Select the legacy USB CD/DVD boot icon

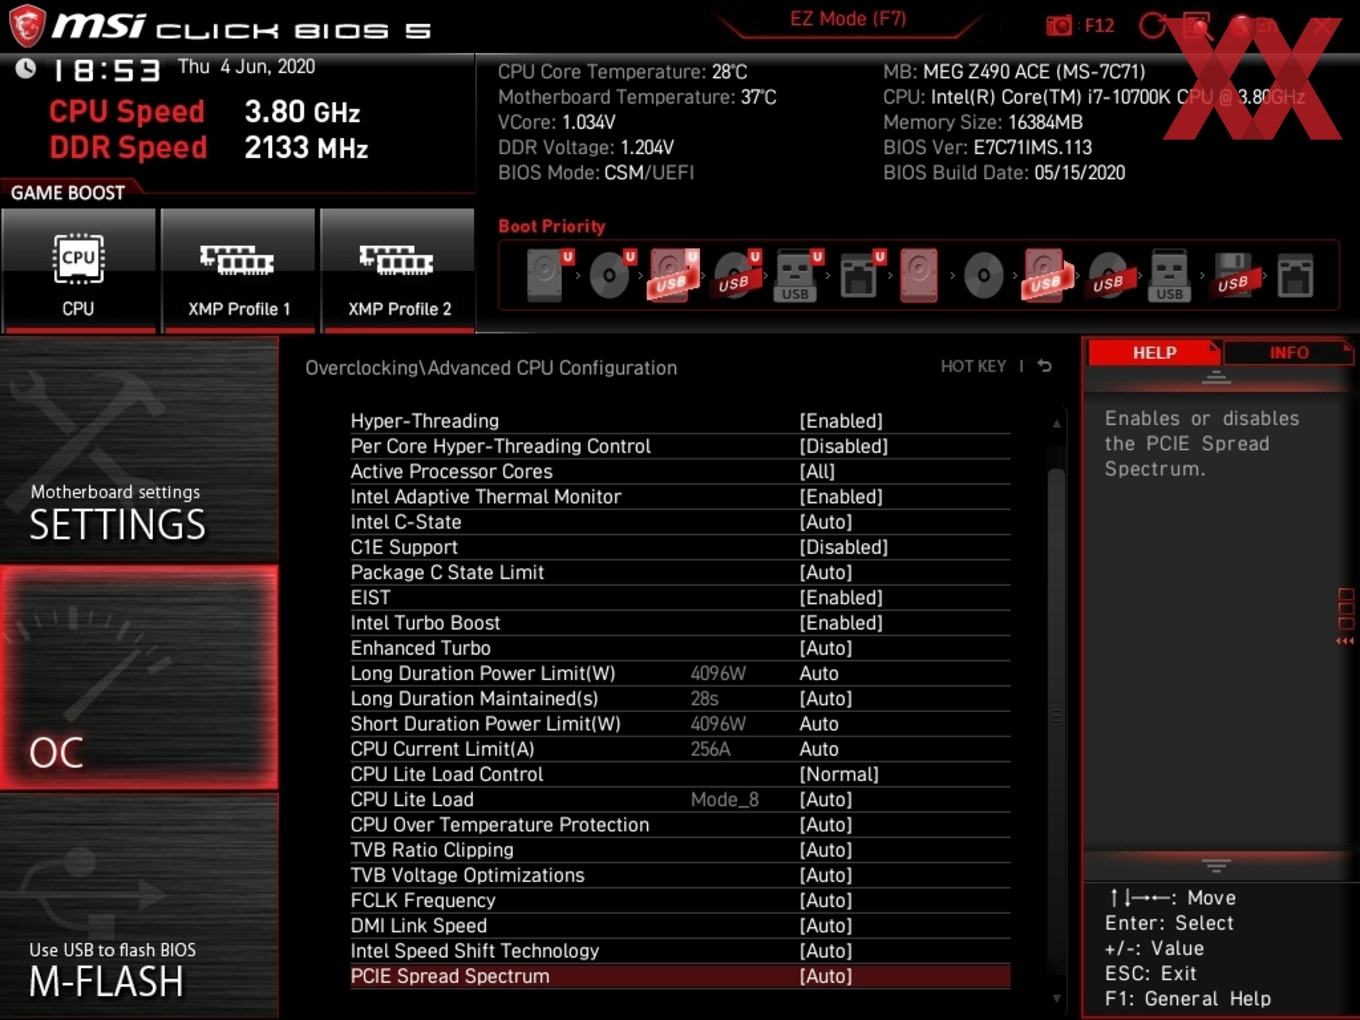tap(1109, 275)
